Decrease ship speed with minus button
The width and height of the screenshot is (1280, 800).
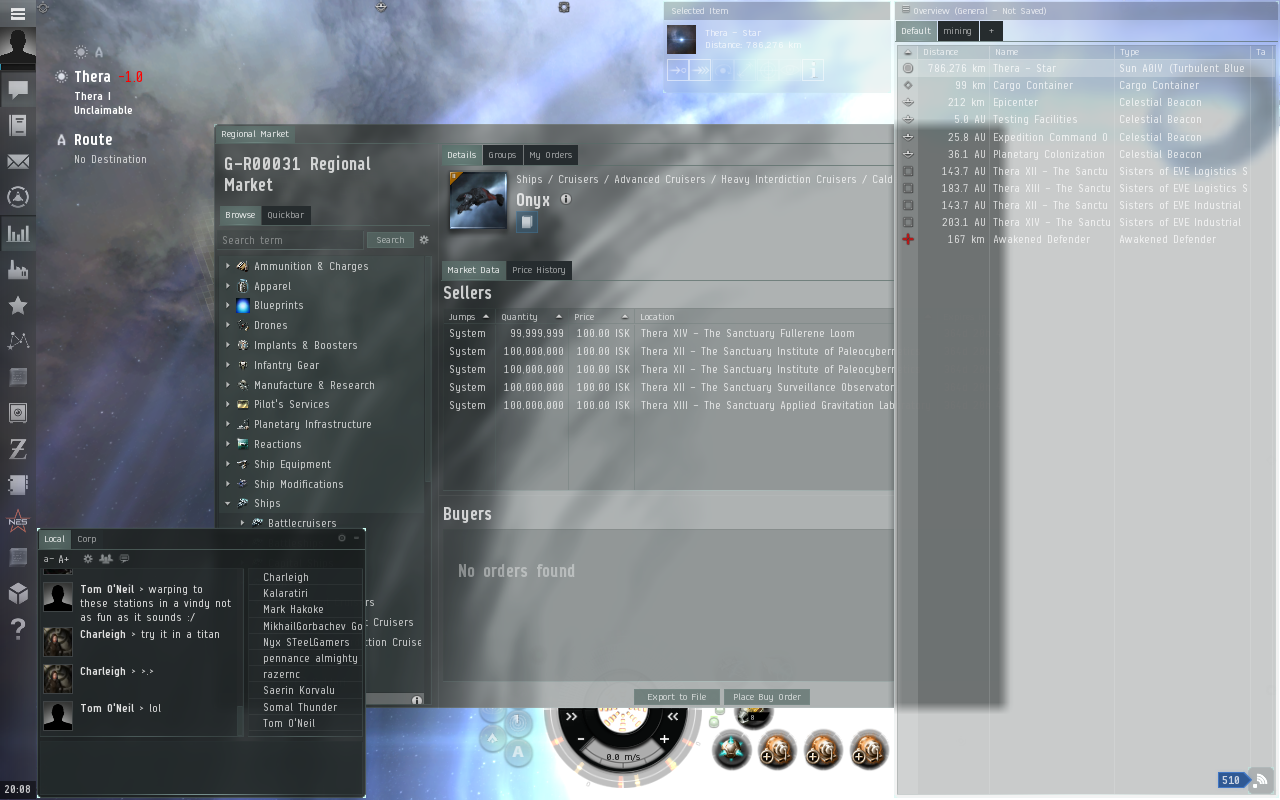coord(580,739)
